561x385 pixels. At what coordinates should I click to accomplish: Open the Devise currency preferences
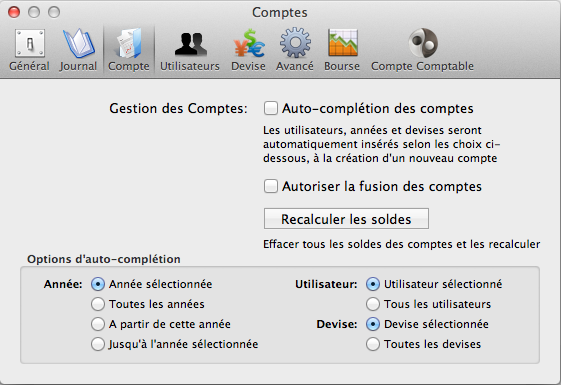248,50
